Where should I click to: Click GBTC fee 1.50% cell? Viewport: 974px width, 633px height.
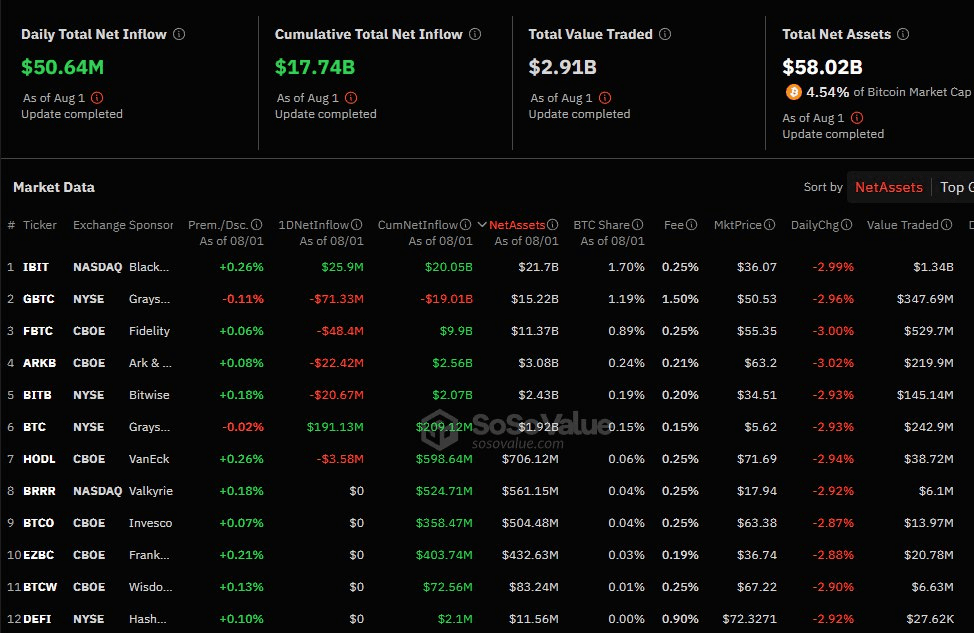[x=680, y=299]
